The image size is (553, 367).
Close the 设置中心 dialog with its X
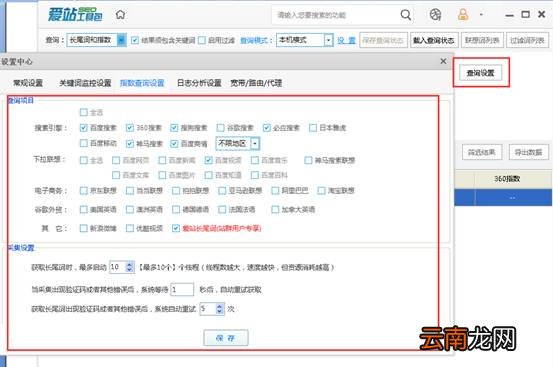(x=443, y=61)
